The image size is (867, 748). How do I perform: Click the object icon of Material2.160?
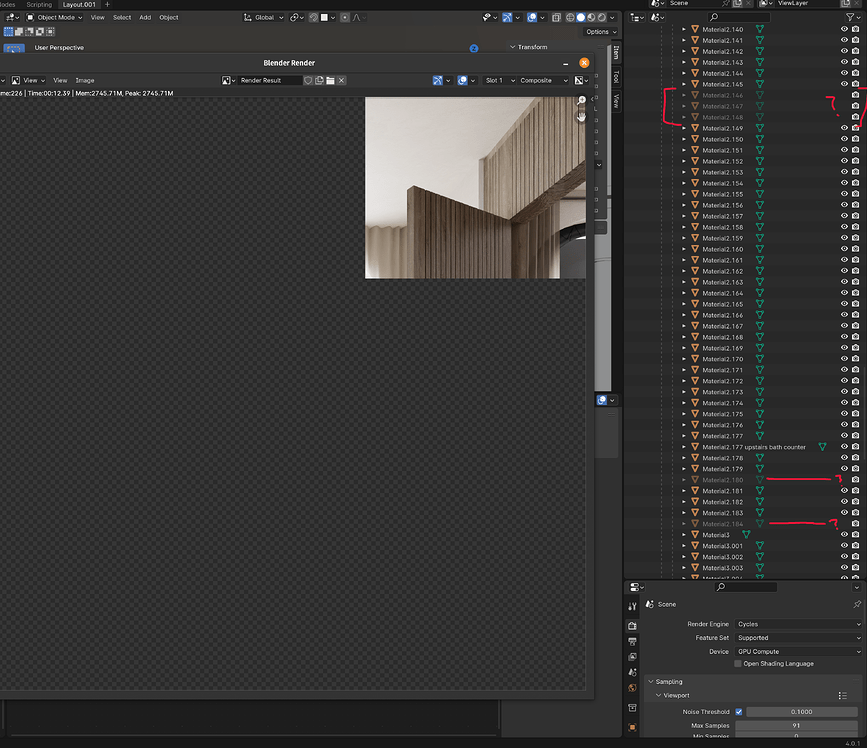coord(695,249)
